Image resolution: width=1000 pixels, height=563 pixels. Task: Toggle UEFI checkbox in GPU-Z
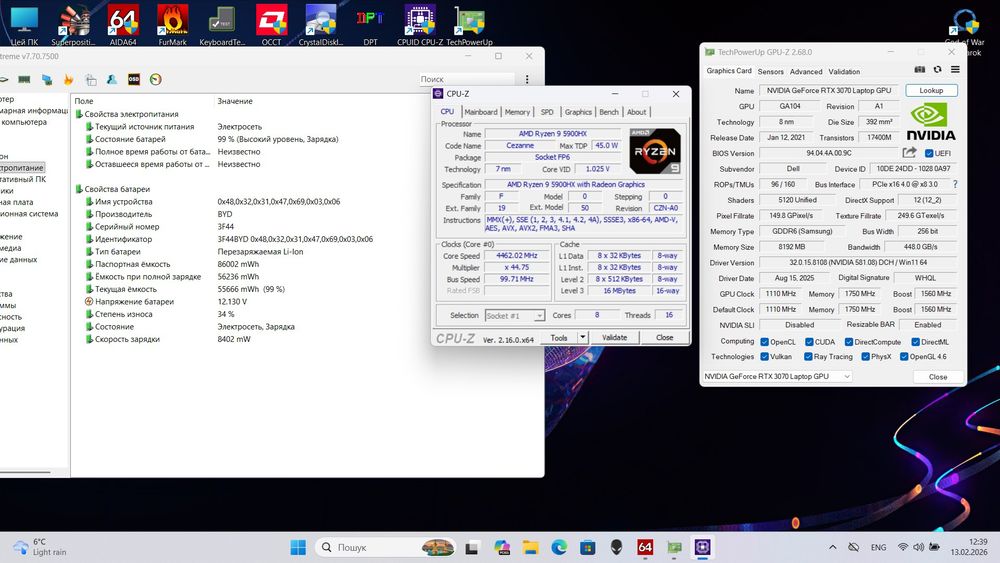point(929,153)
